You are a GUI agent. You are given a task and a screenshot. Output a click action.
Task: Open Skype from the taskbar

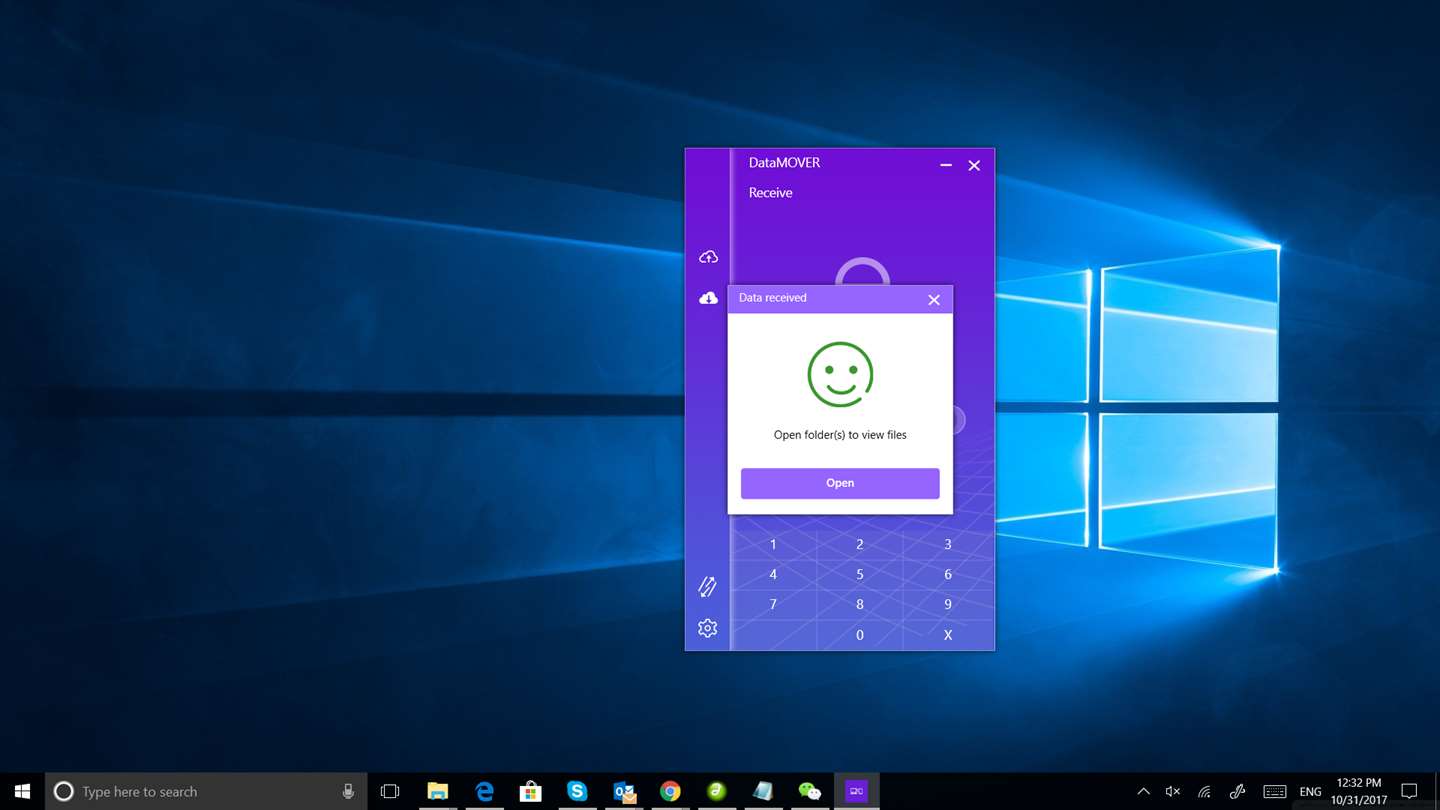click(577, 791)
